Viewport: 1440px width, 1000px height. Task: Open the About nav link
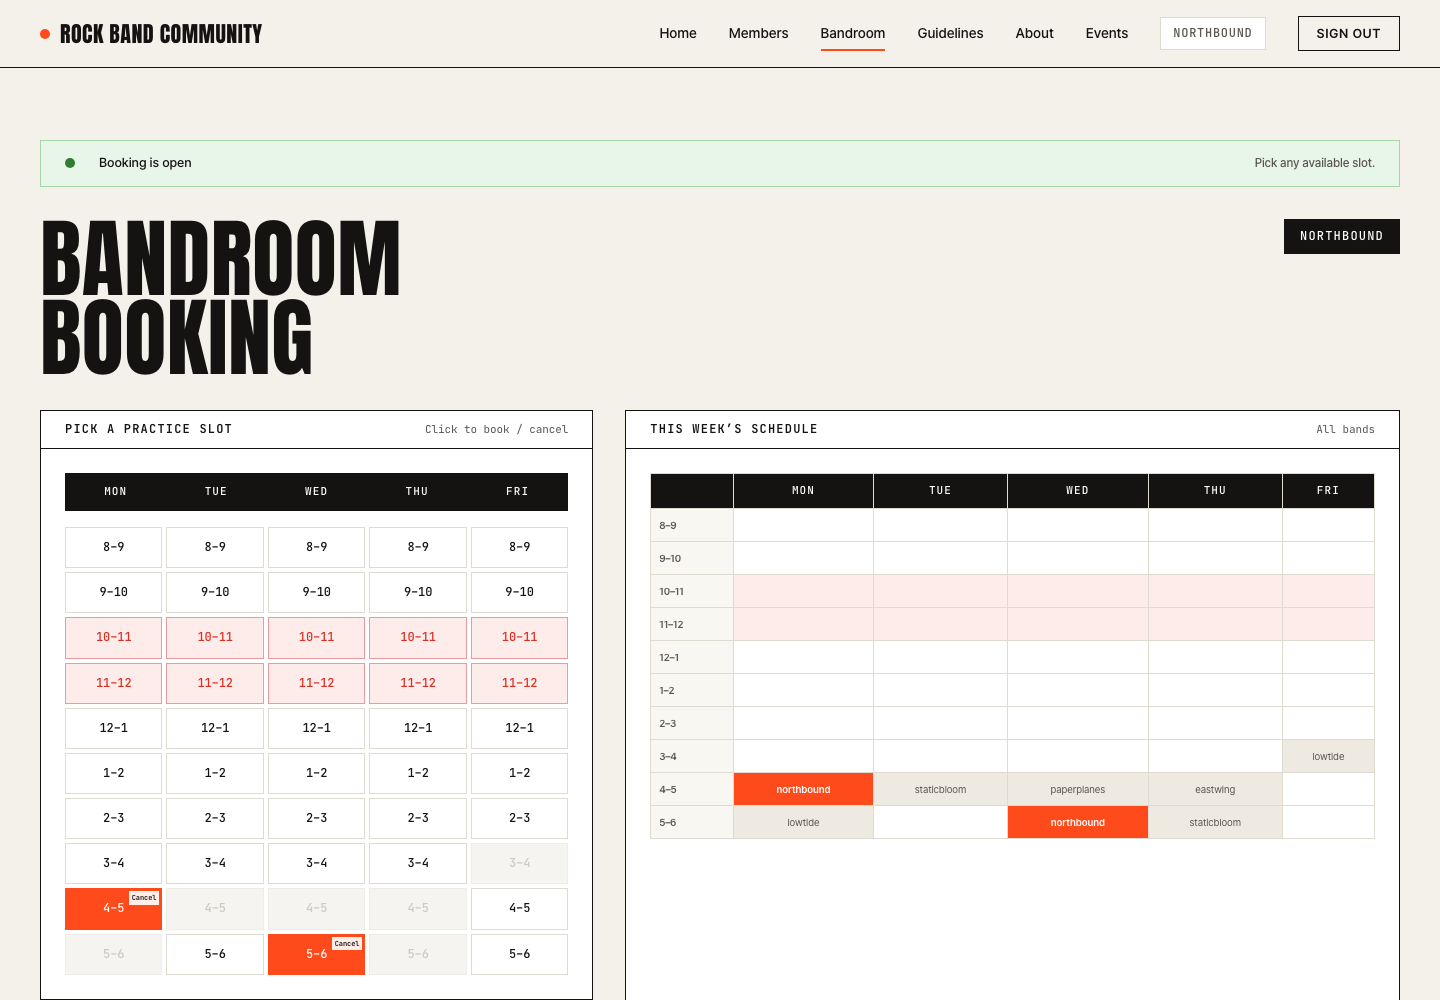click(1035, 33)
